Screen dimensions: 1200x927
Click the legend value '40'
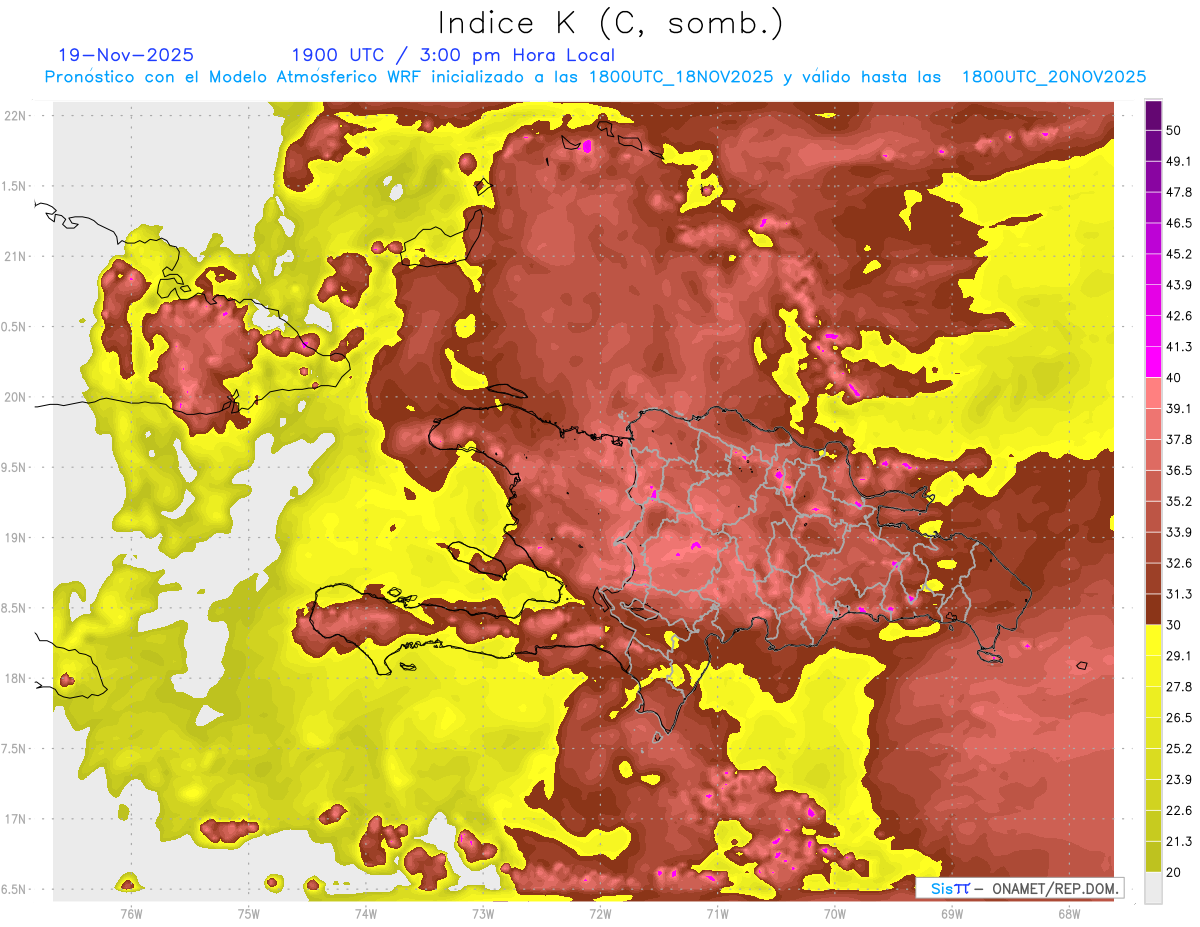(x=1174, y=378)
